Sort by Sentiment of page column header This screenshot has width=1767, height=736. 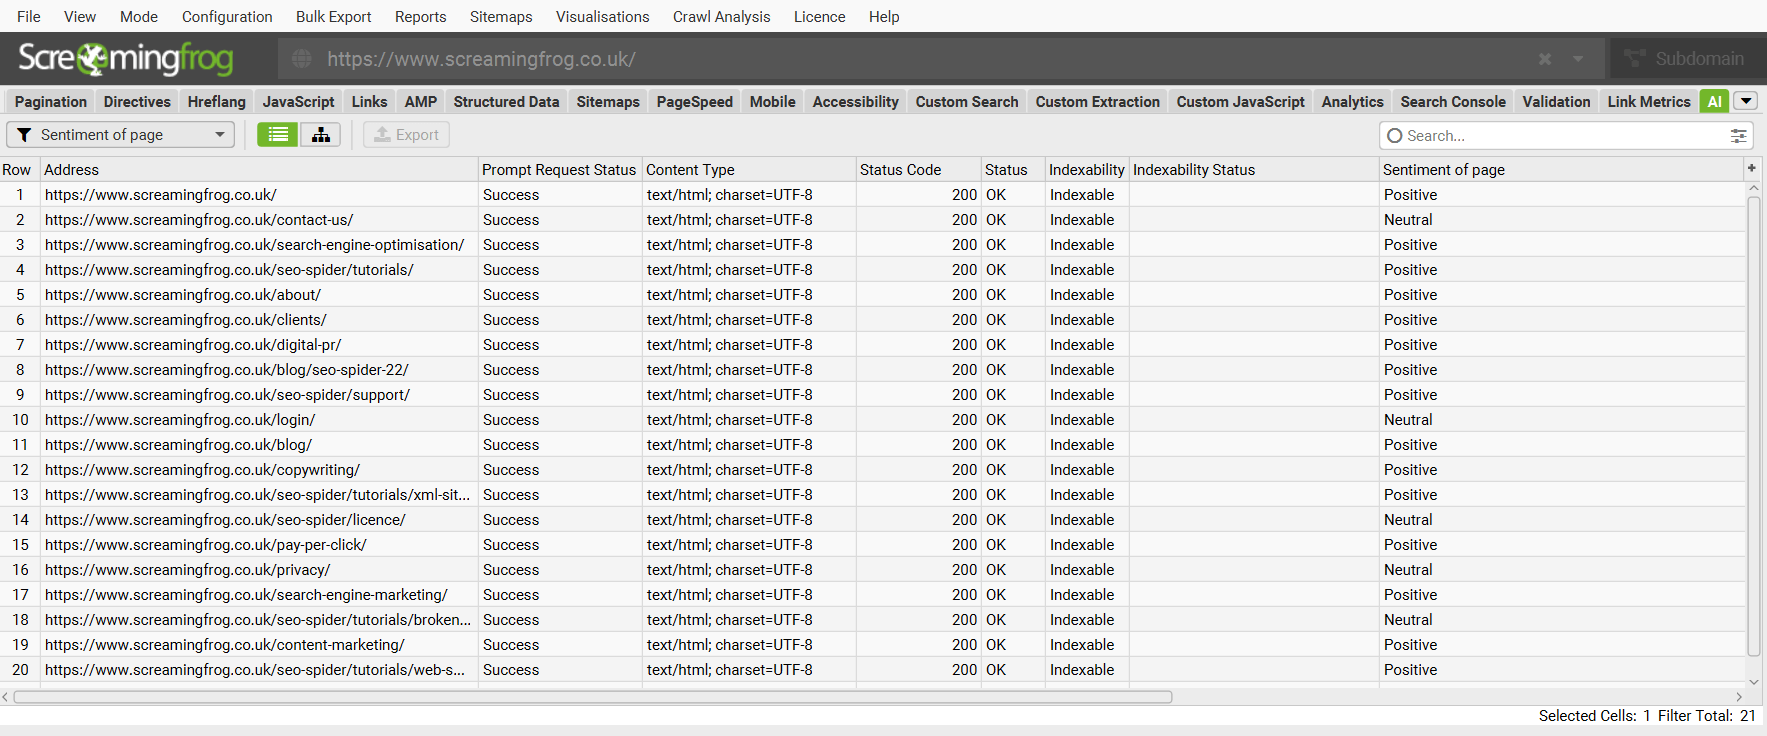[1561, 169]
